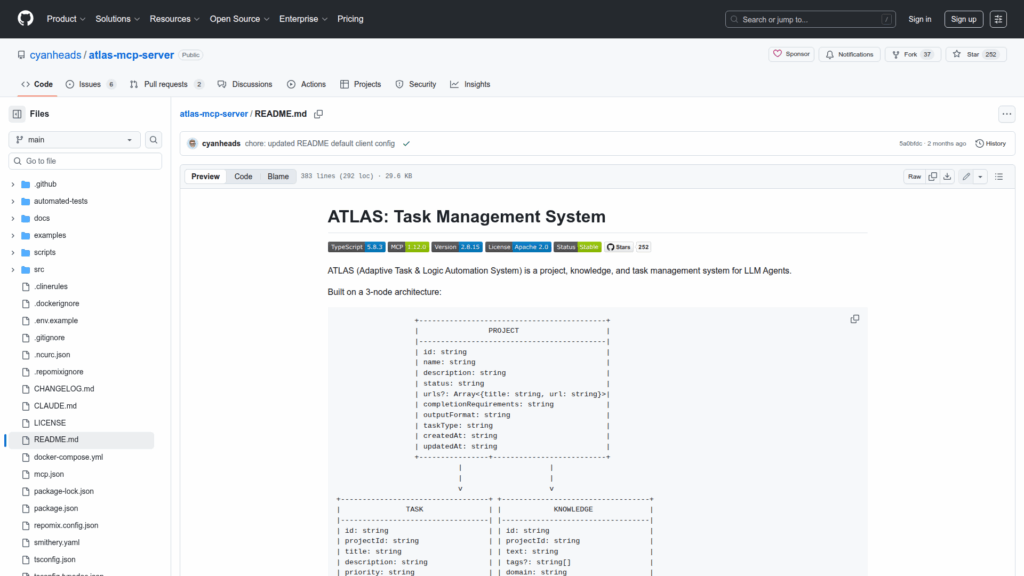Open the Insights tab
Viewport: 1024px width, 576px height.
coord(470,84)
